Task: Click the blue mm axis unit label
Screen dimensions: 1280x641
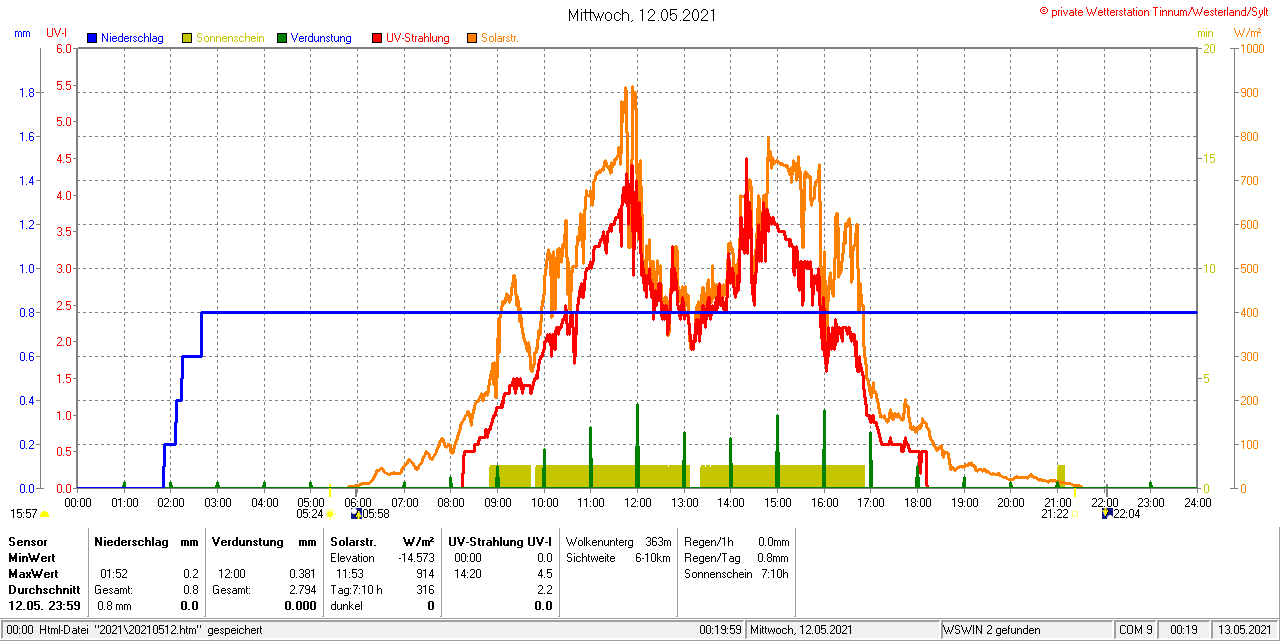Action: [x=22, y=33]
